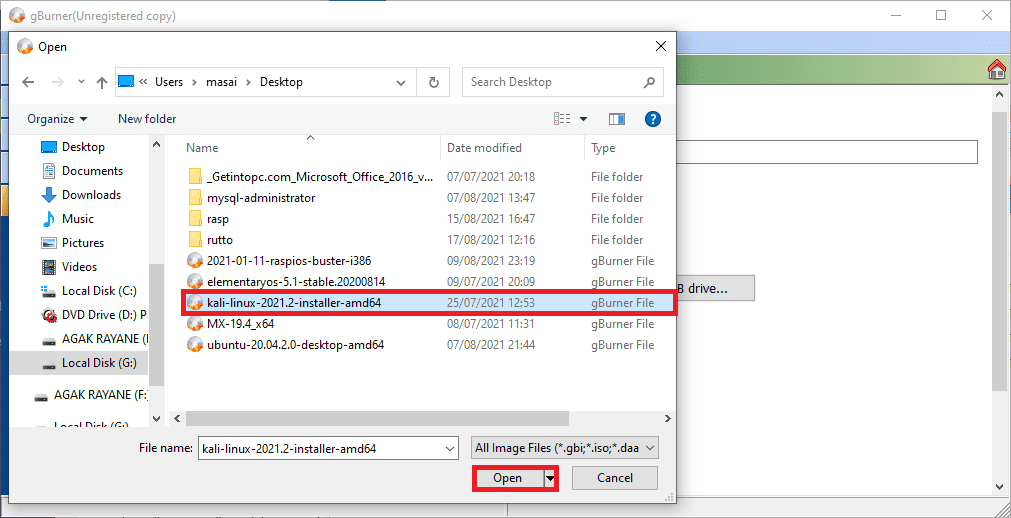Screen dimensions: 1011x518
Task: Expand the File name dropdown arrow
Action: point(449,448)
